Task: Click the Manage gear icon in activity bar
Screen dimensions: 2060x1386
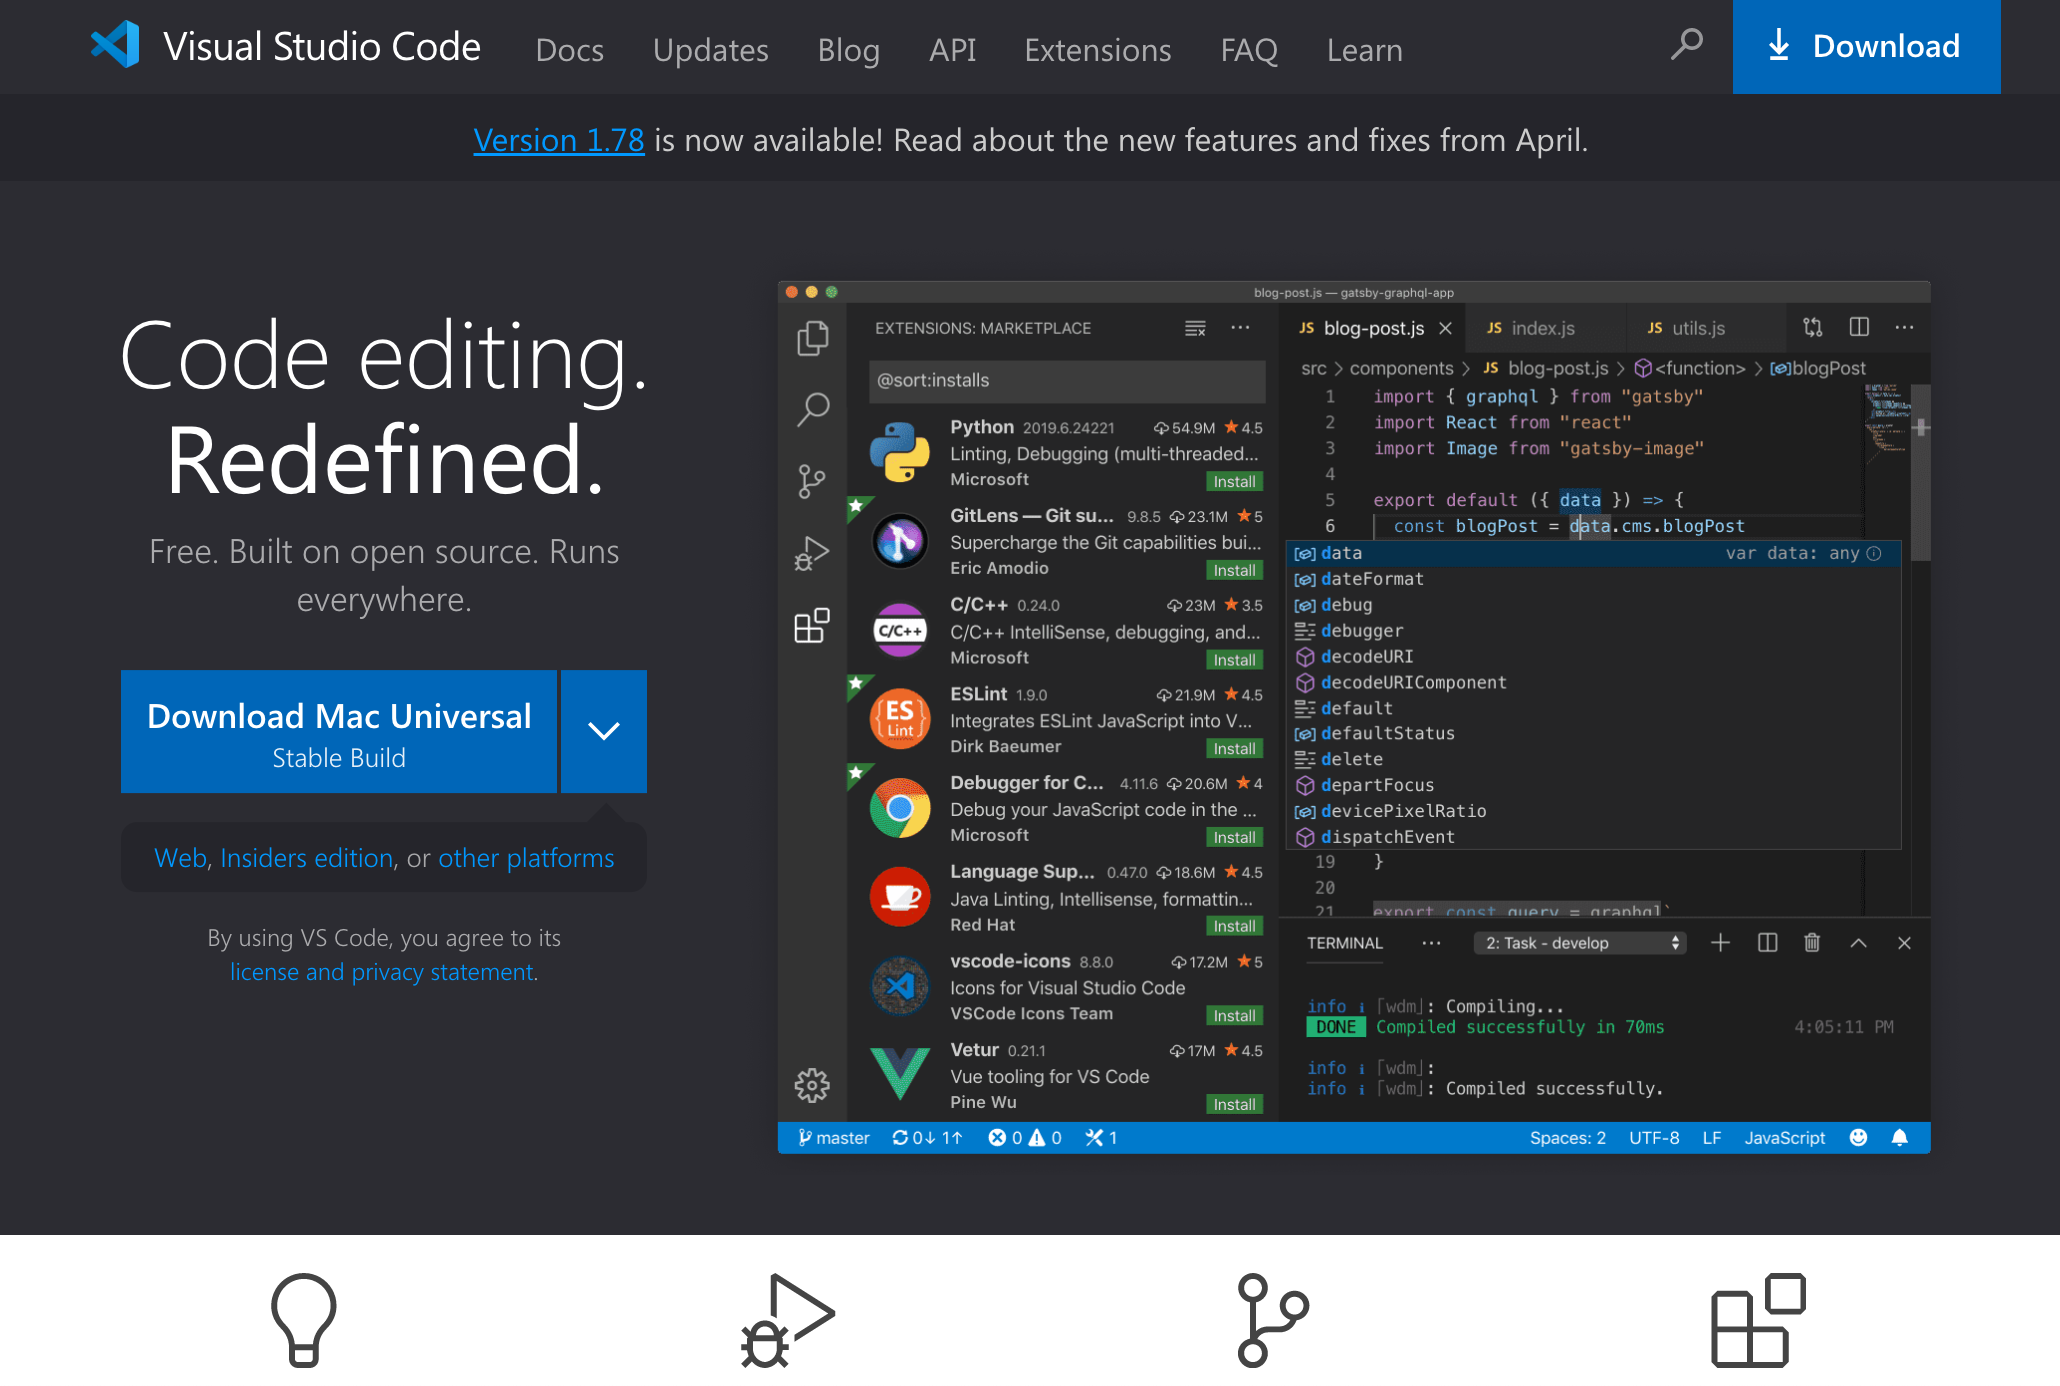Action: tap(812, 1085)
